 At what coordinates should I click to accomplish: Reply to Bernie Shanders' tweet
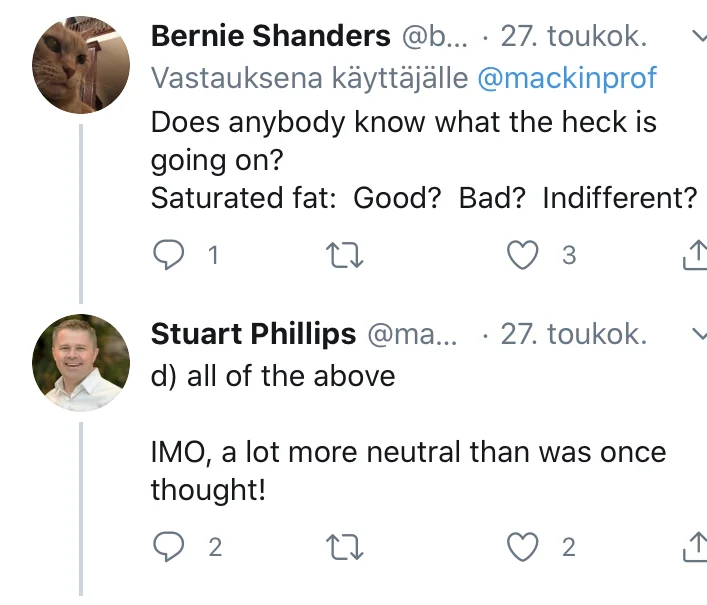pyautogui.click(x=169, y=256)
